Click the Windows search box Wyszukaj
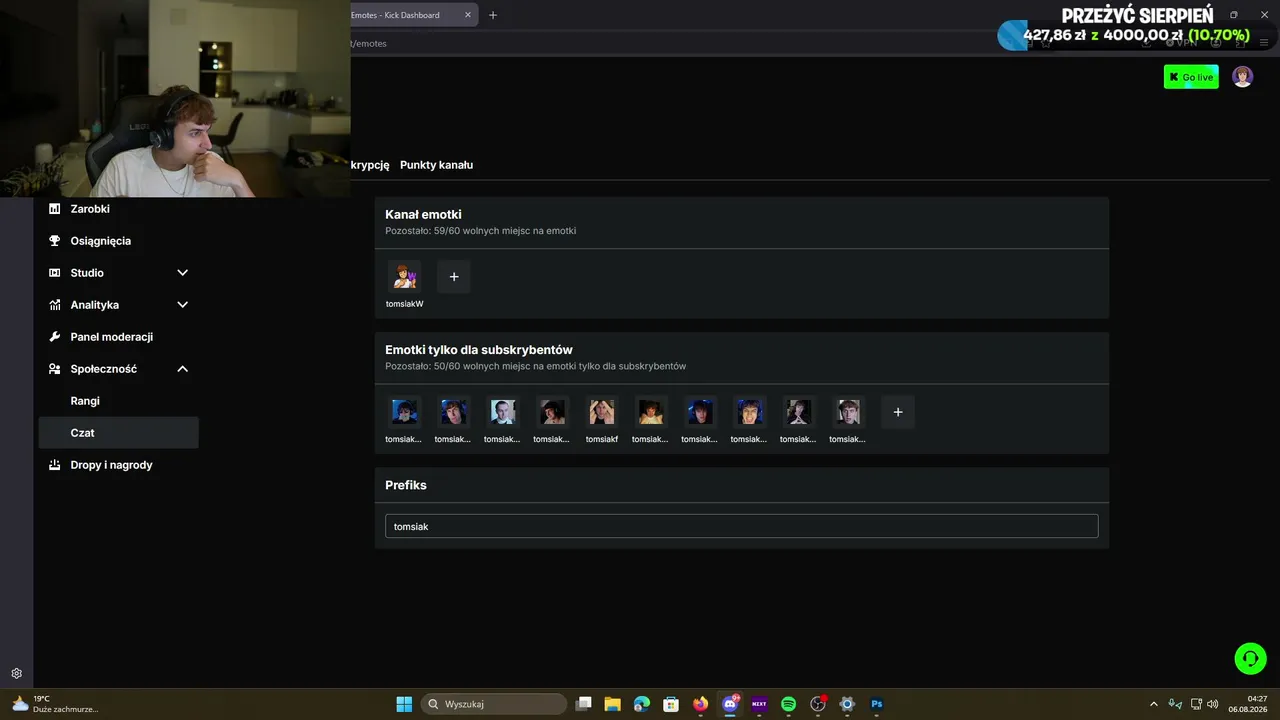Image resolution: width=1280 pixels, height=720 pixels. [x=494, y=704]
